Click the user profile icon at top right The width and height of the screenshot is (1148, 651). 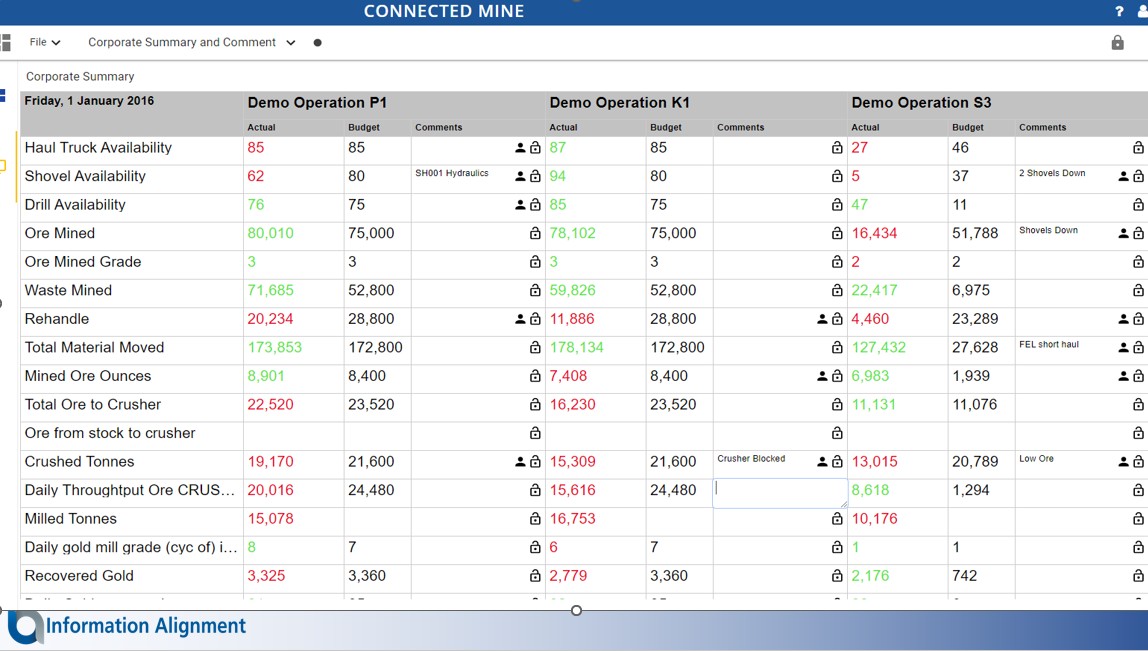pos(1143,11)
